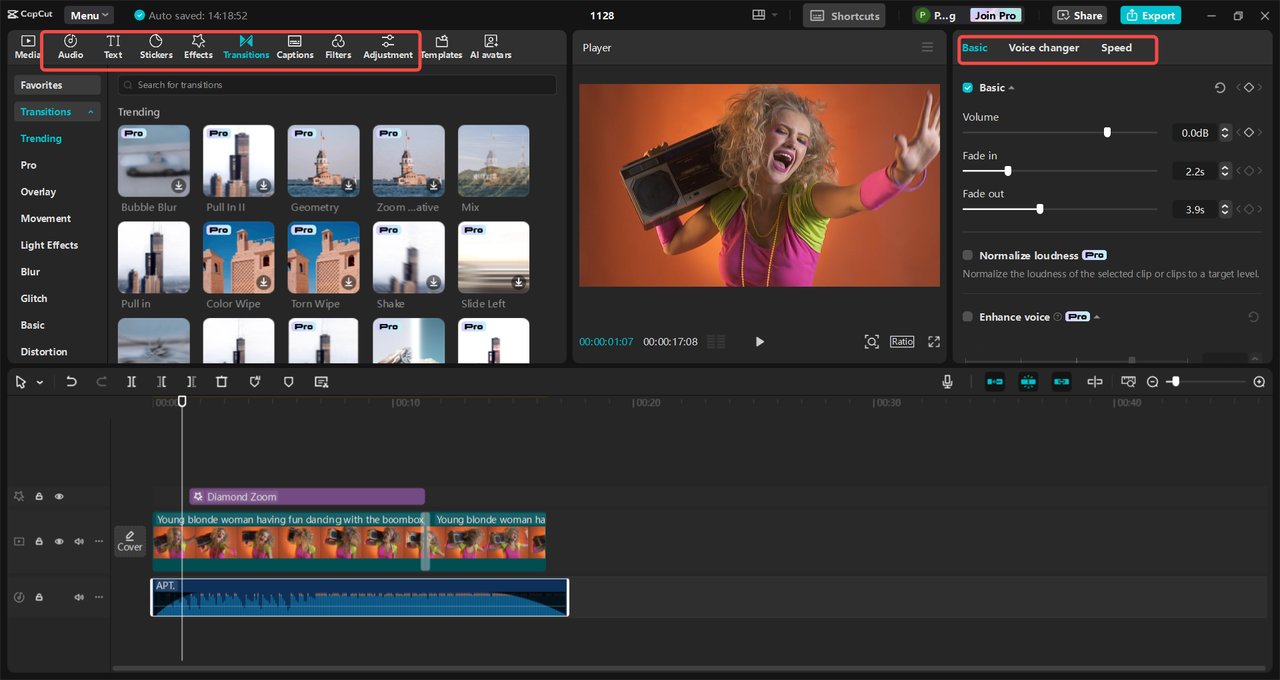The image size is (1280, 680).
Task: Click the Undo arrow in timeline toolbar
Action: coord(71,382)
